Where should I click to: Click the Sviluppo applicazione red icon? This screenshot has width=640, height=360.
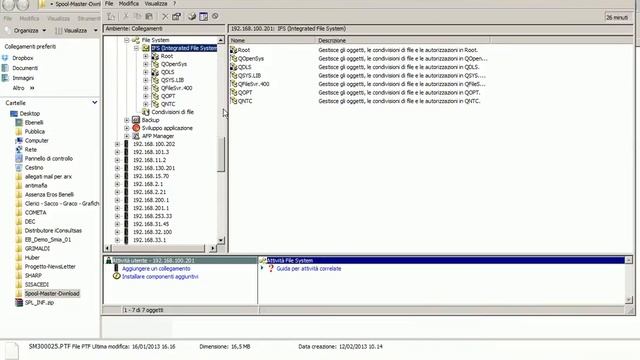click(x=136, y=128)
